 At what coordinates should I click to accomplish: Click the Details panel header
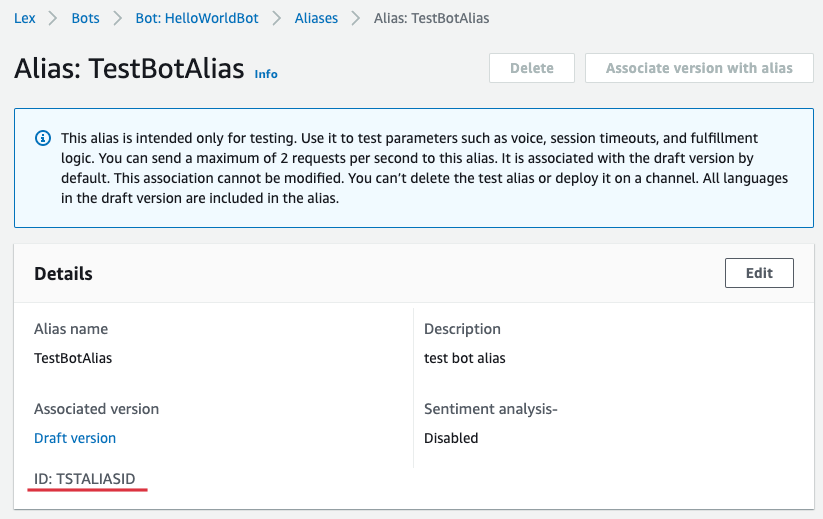pos(64,273)
